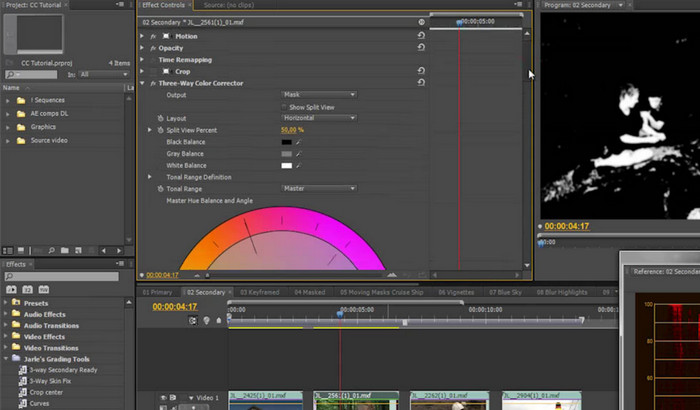Expand Tonal Range Definition
The image size is (700, 410).
(150, 177)
